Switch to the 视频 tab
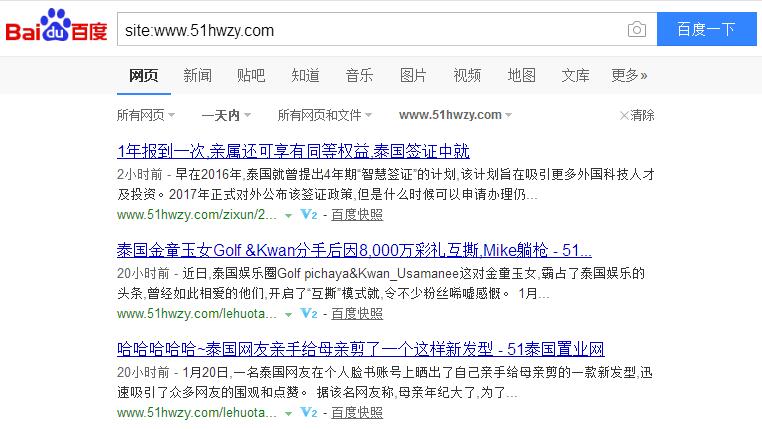Screen dimensions: 762x429 click(x=467, y=75)
